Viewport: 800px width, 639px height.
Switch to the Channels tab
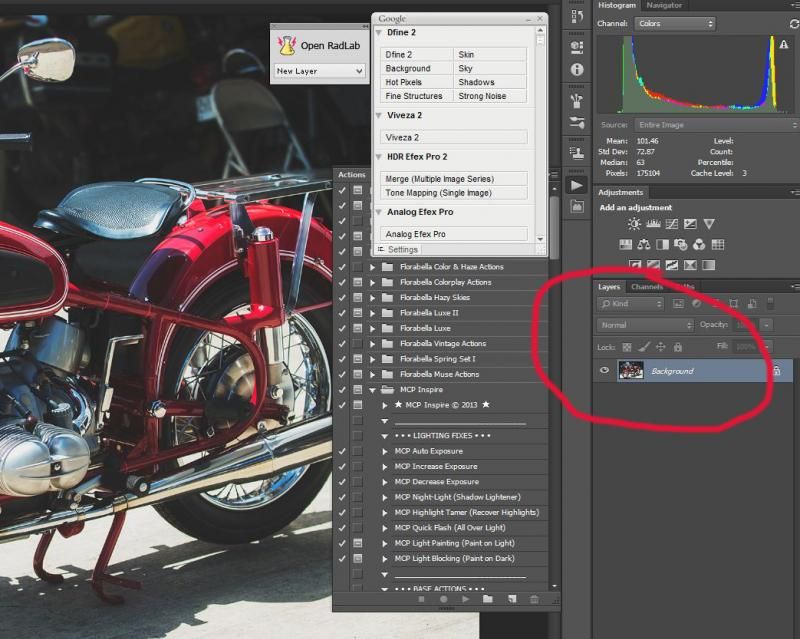tap(647, 287)
